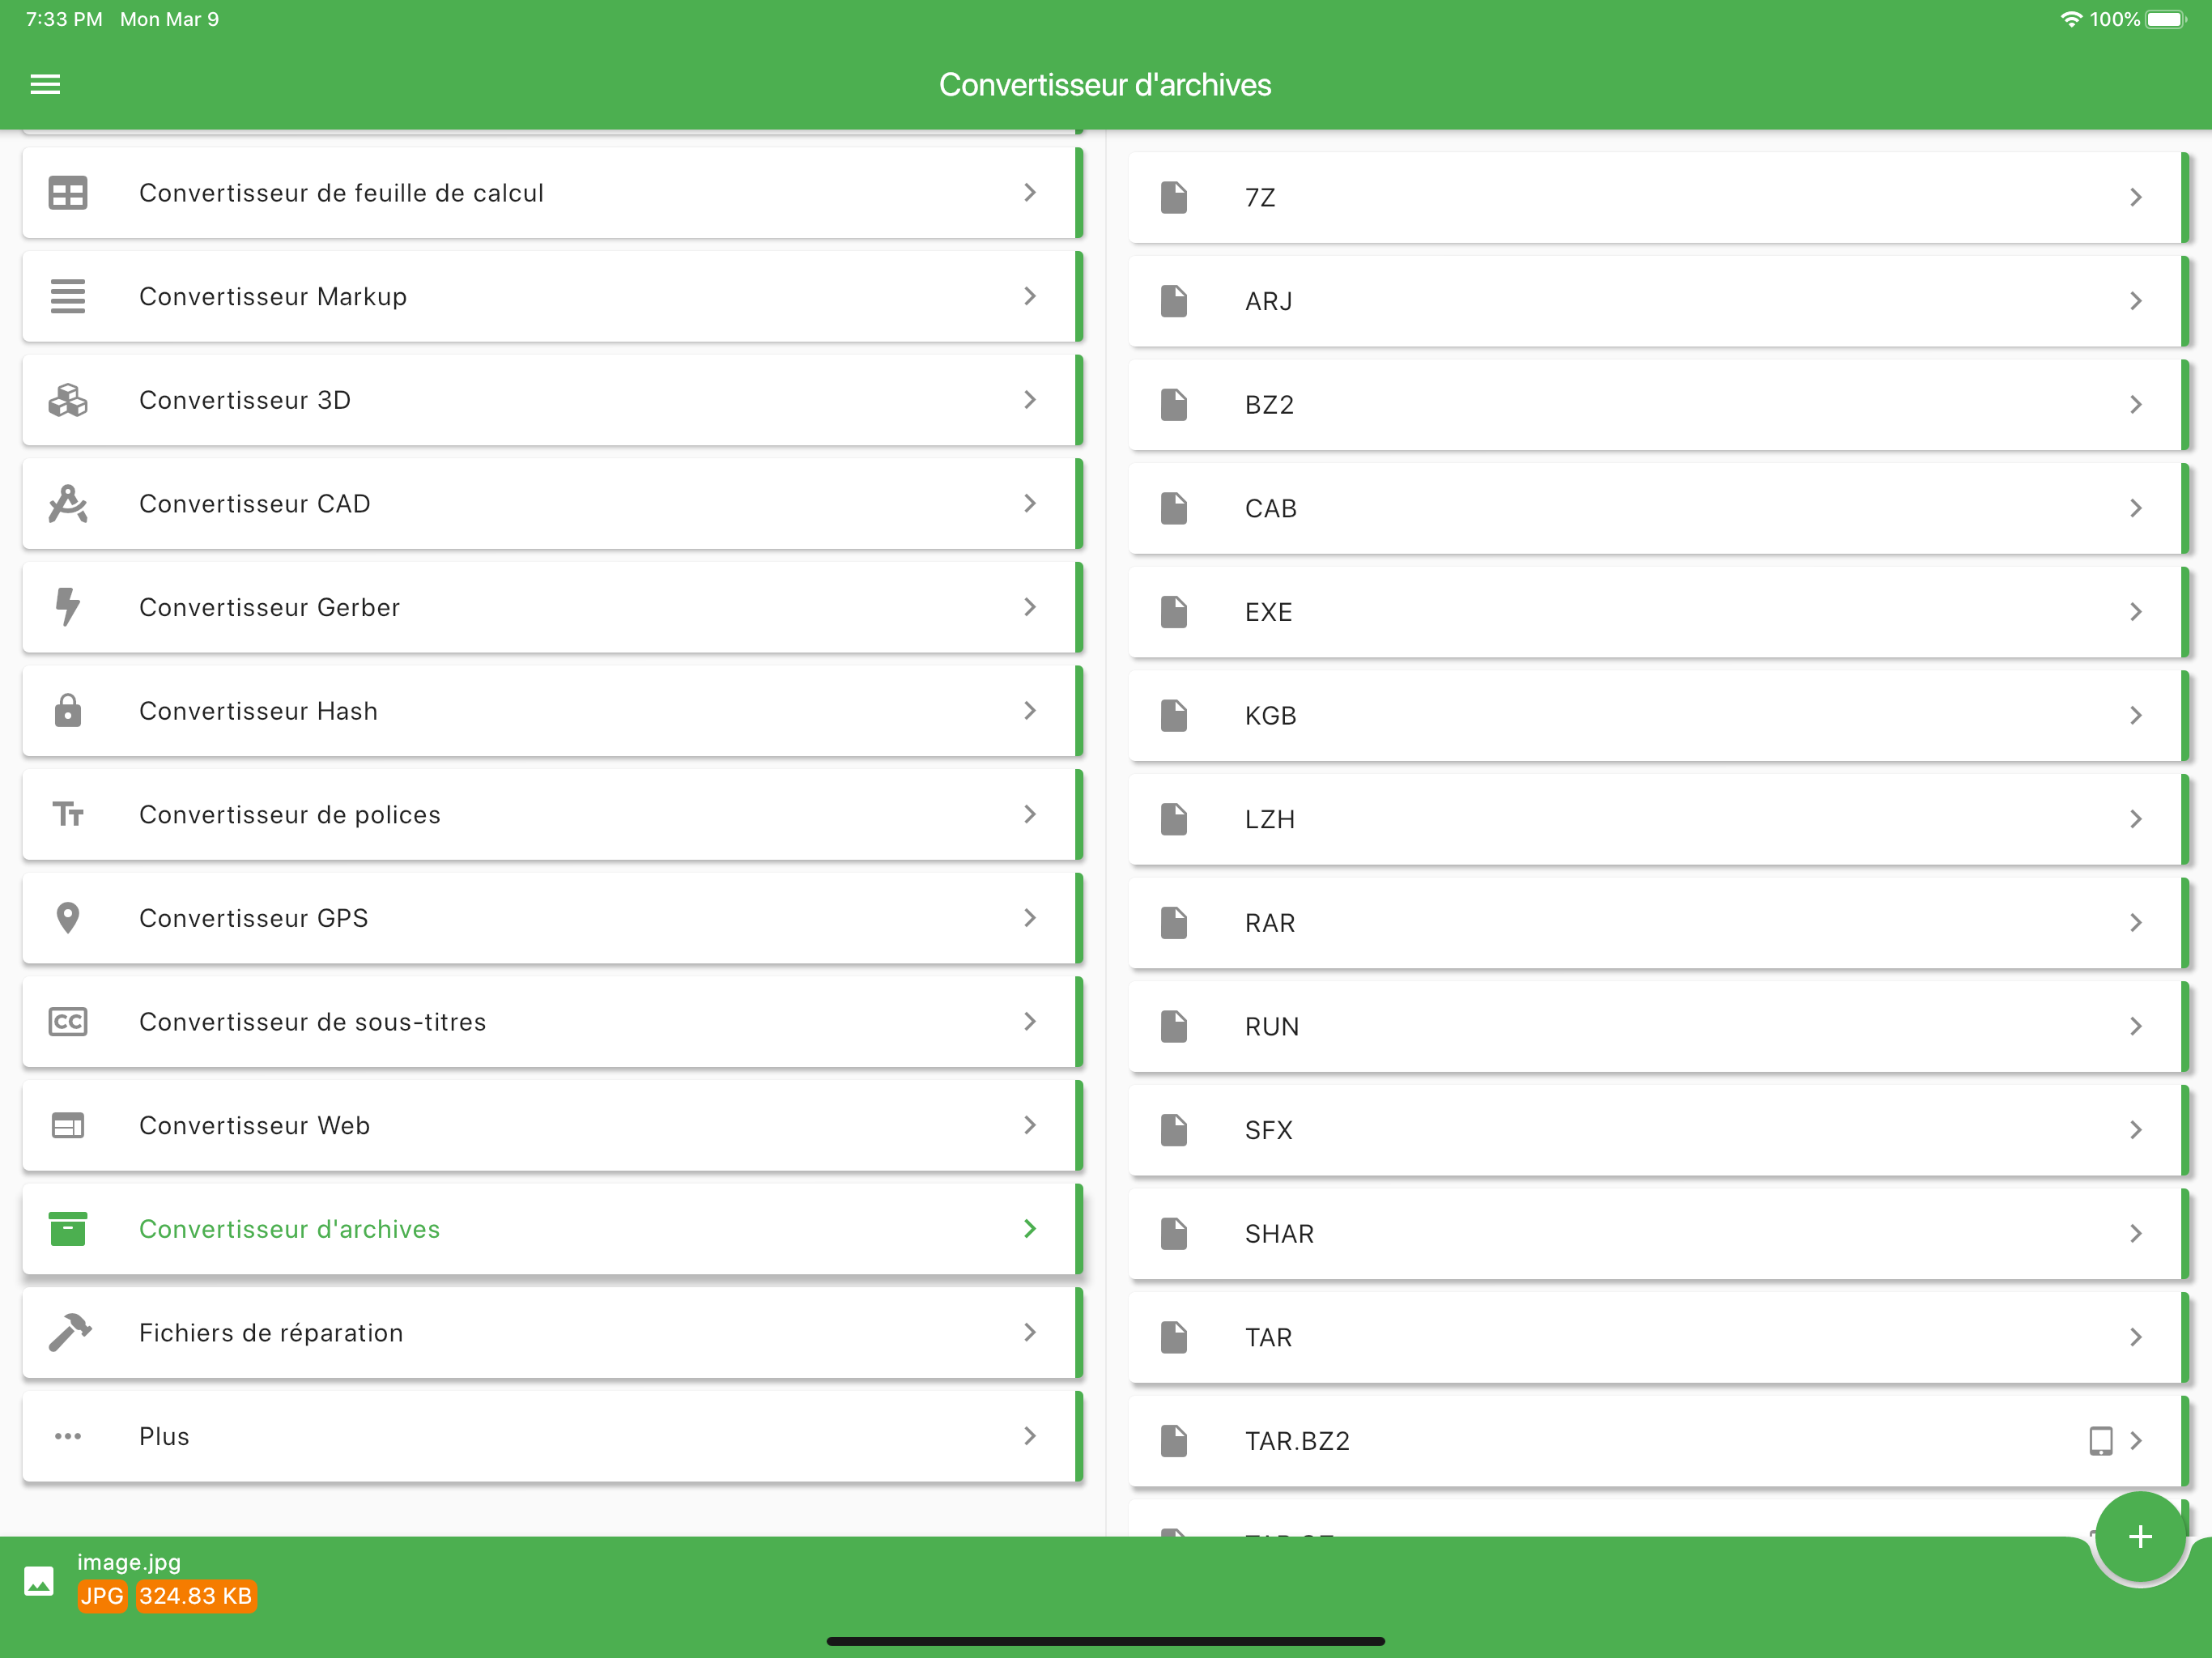Select Convertisseur d'archives menu item

(x=290, y=1229)
